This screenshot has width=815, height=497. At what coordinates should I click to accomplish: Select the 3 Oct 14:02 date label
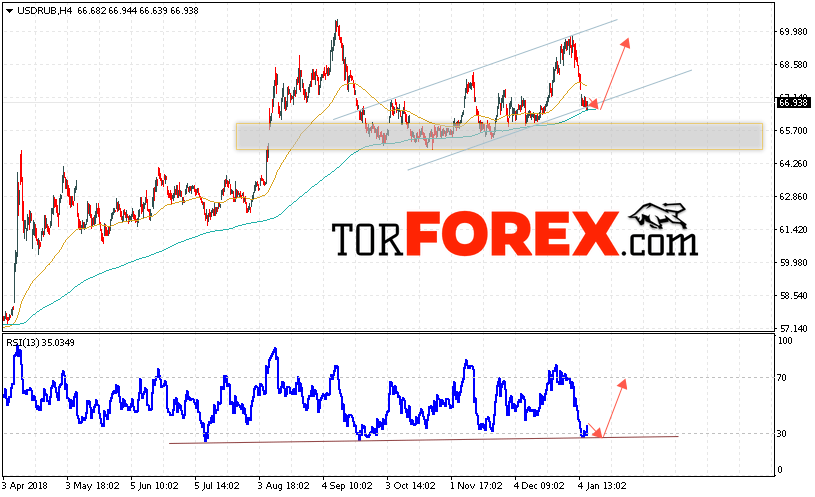[x=411, y=486]
